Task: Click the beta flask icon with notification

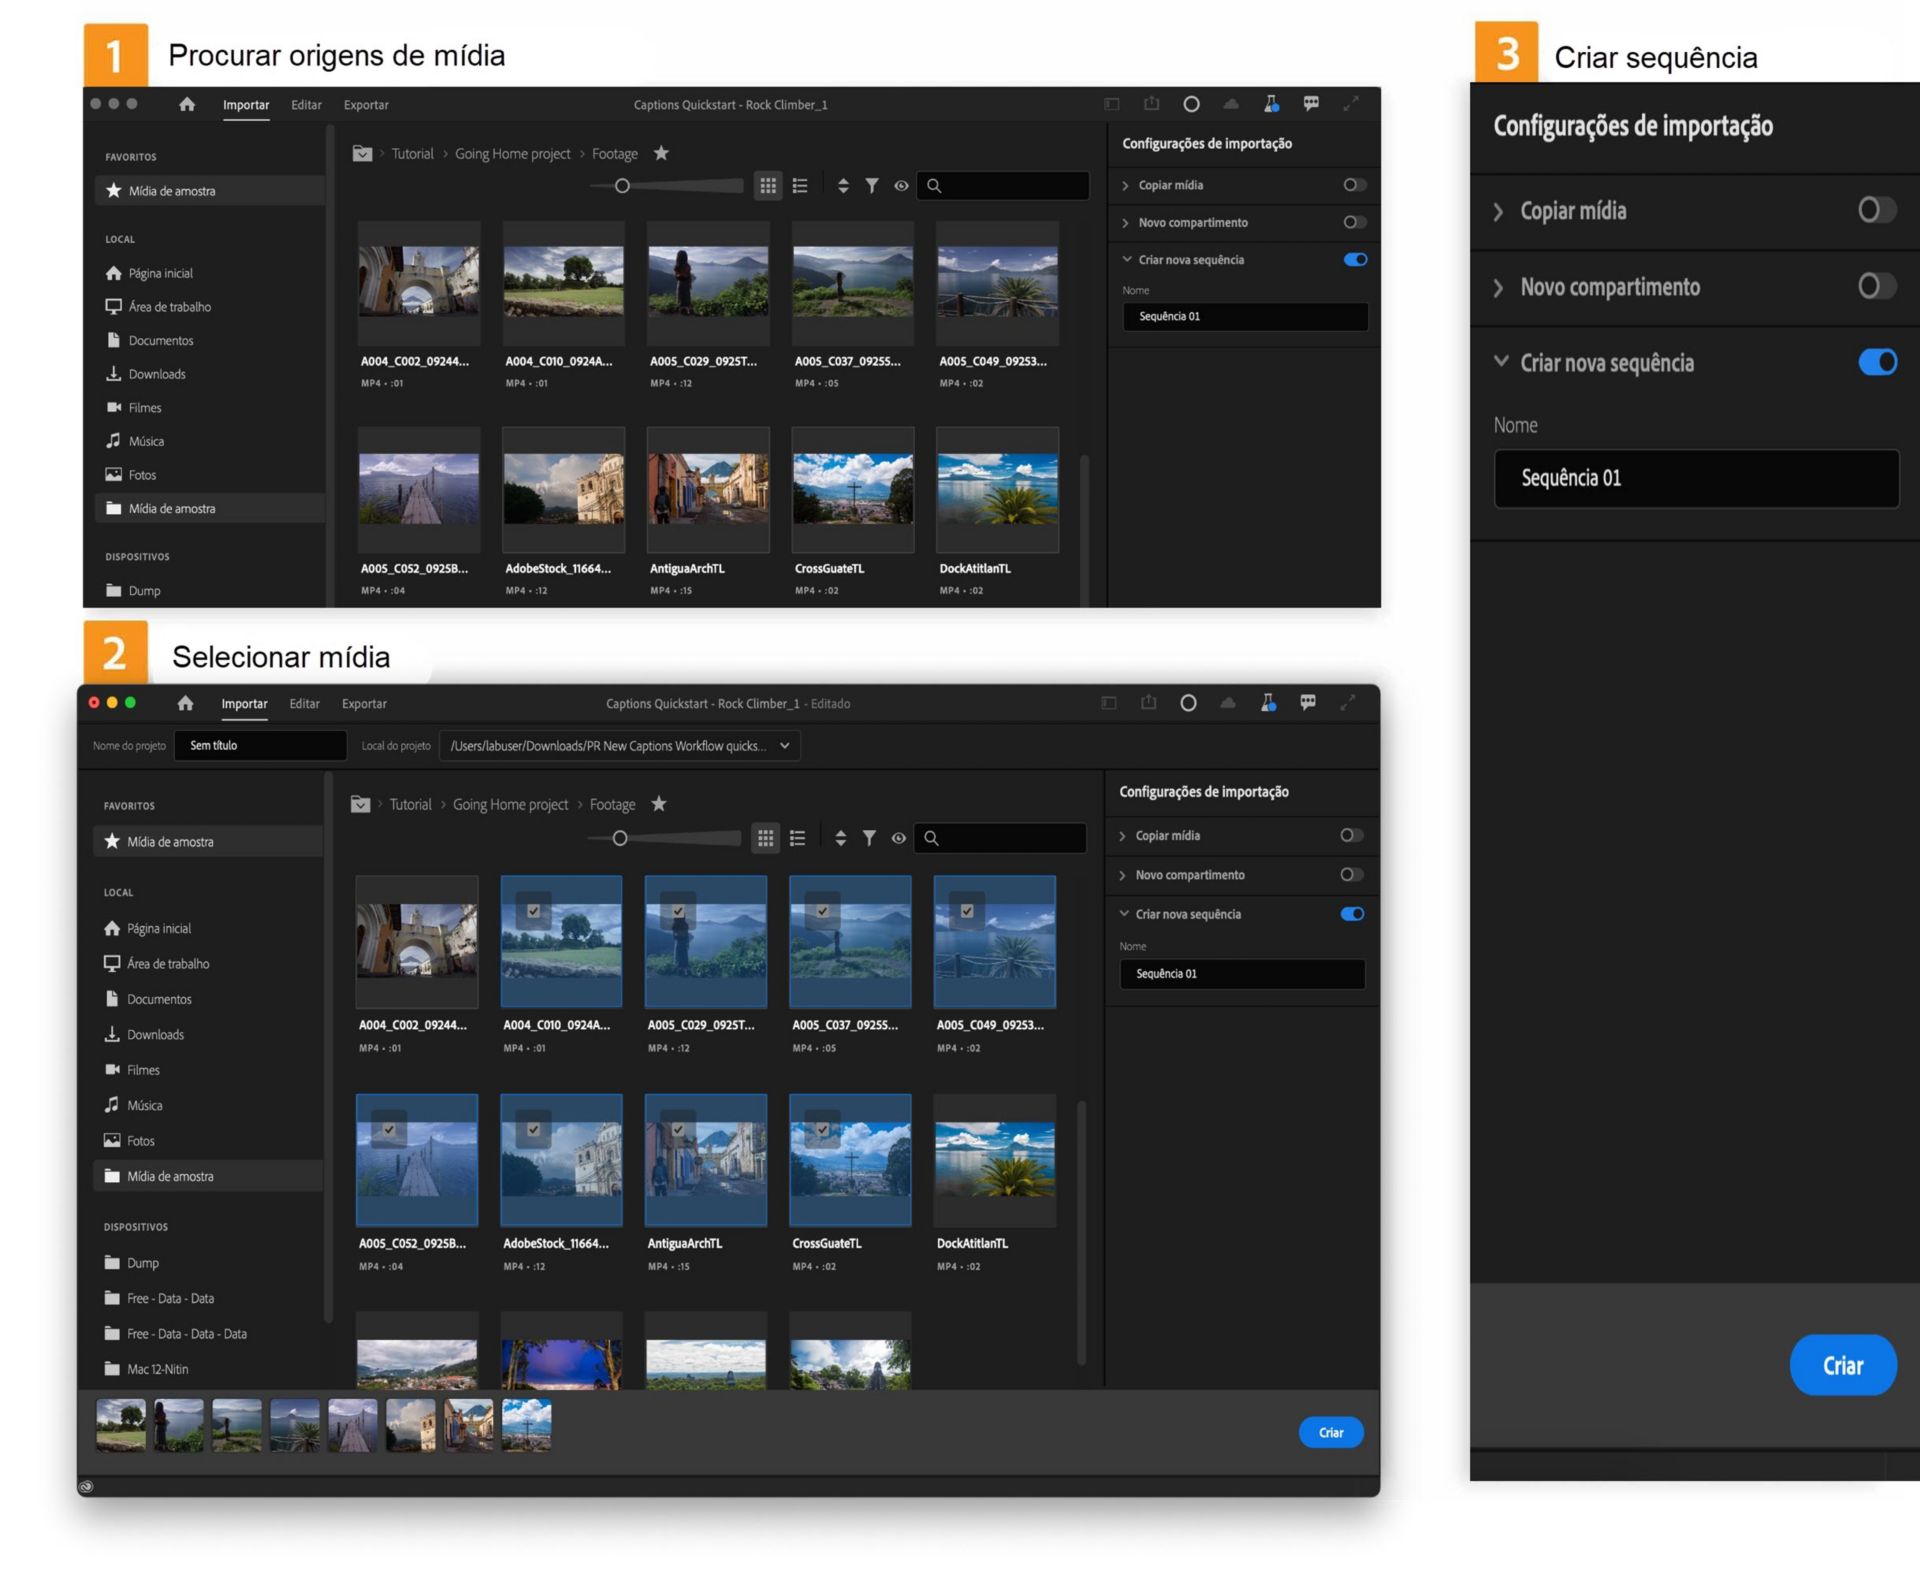Action: tap(1271, 103)
